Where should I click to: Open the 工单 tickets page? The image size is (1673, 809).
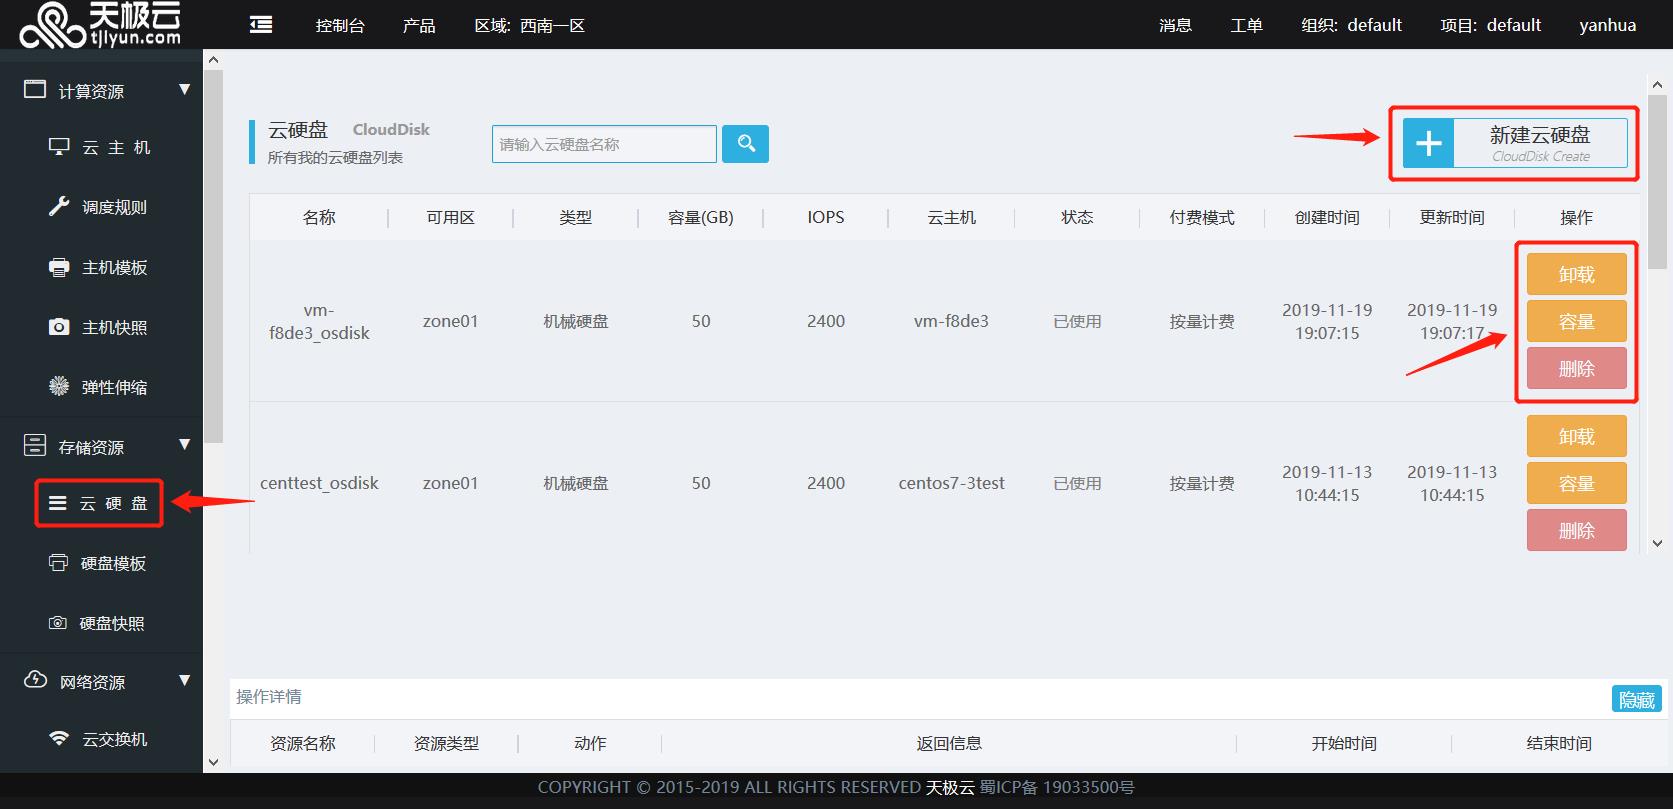pyautogui.click(x=1246, y=25)
